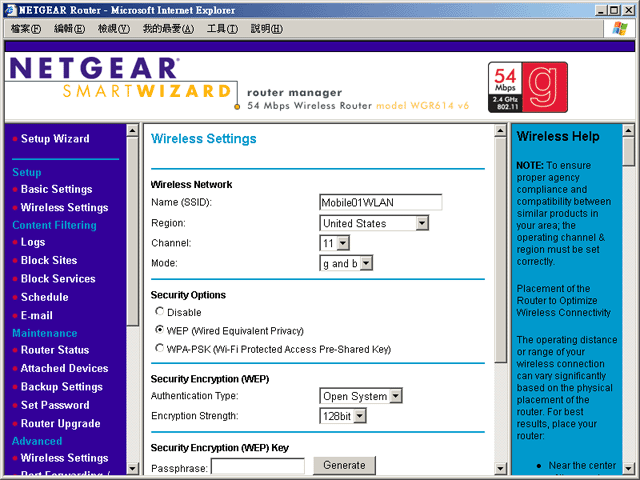Open the 我的最愛(A) favorites menu
This screenshot has width=640, height=480.
pyautogui.click(x=168, y=29)
